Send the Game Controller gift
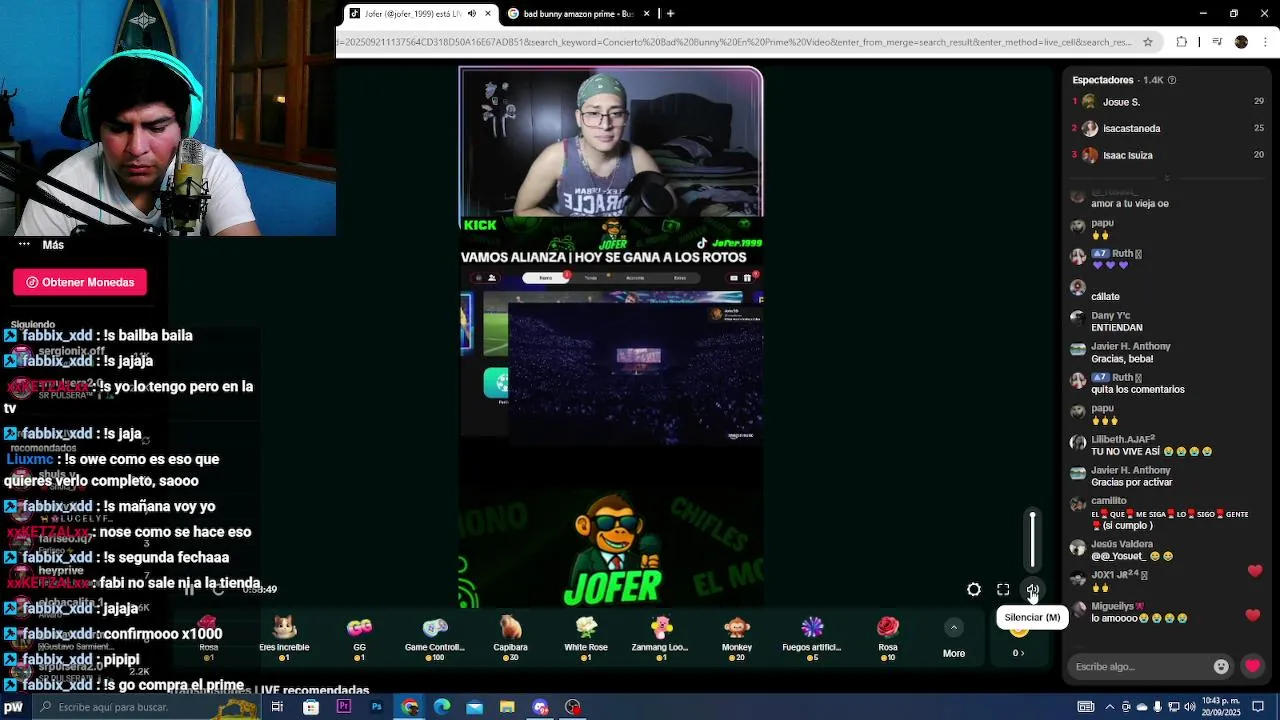 point(434,638)
